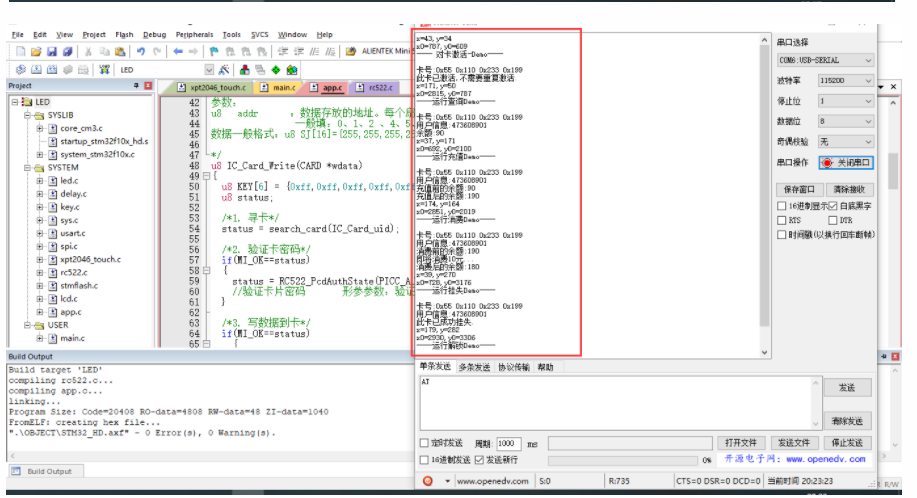The image size is (917, 498).
Task: Open Find in Files icon
Action: pos(351,51)
